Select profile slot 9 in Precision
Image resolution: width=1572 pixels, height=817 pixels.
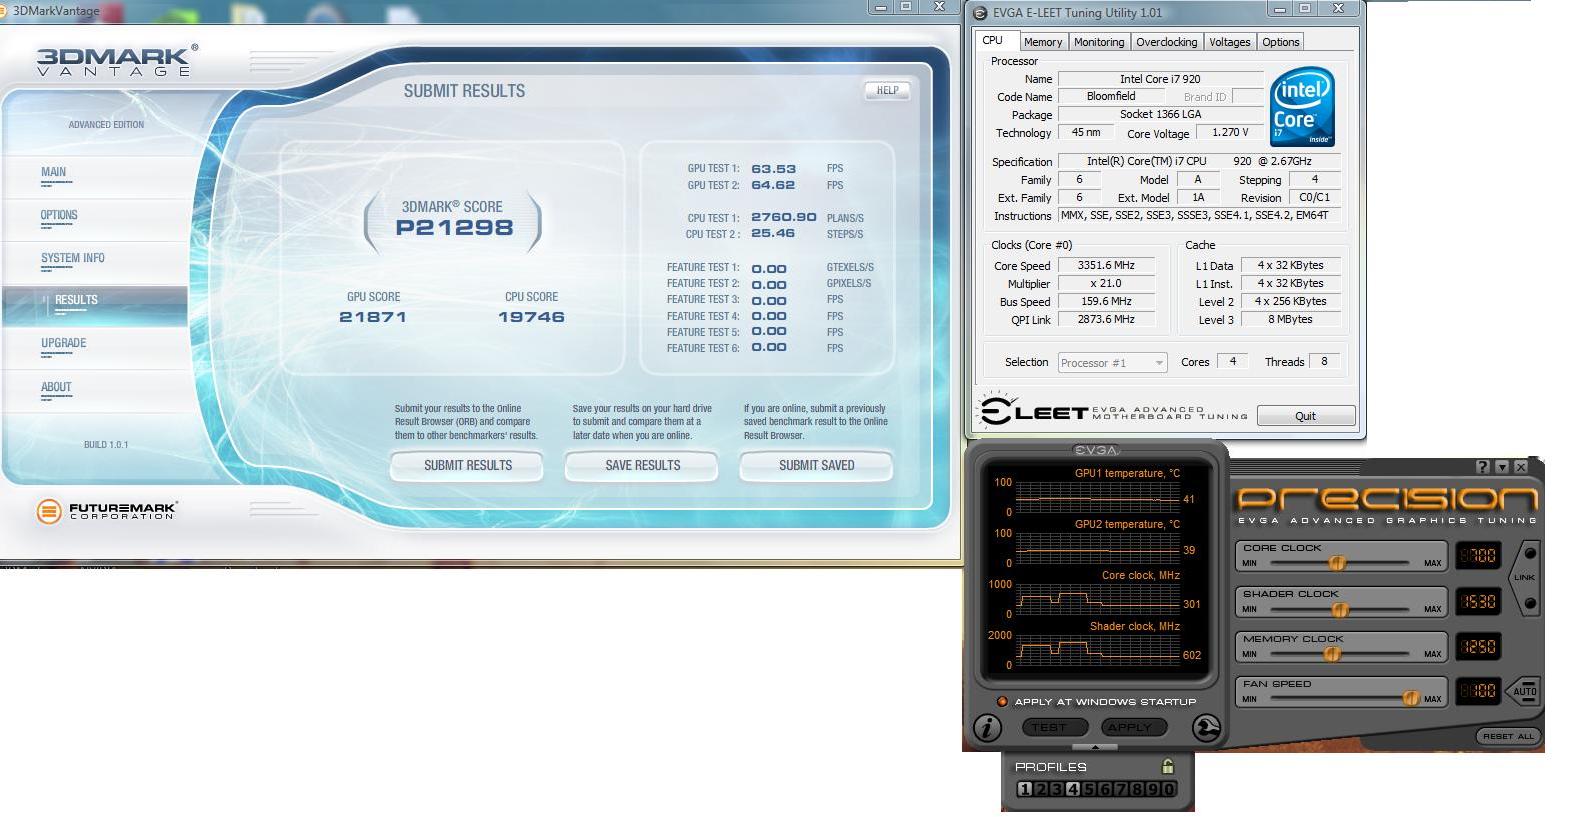pos(1153,789)
